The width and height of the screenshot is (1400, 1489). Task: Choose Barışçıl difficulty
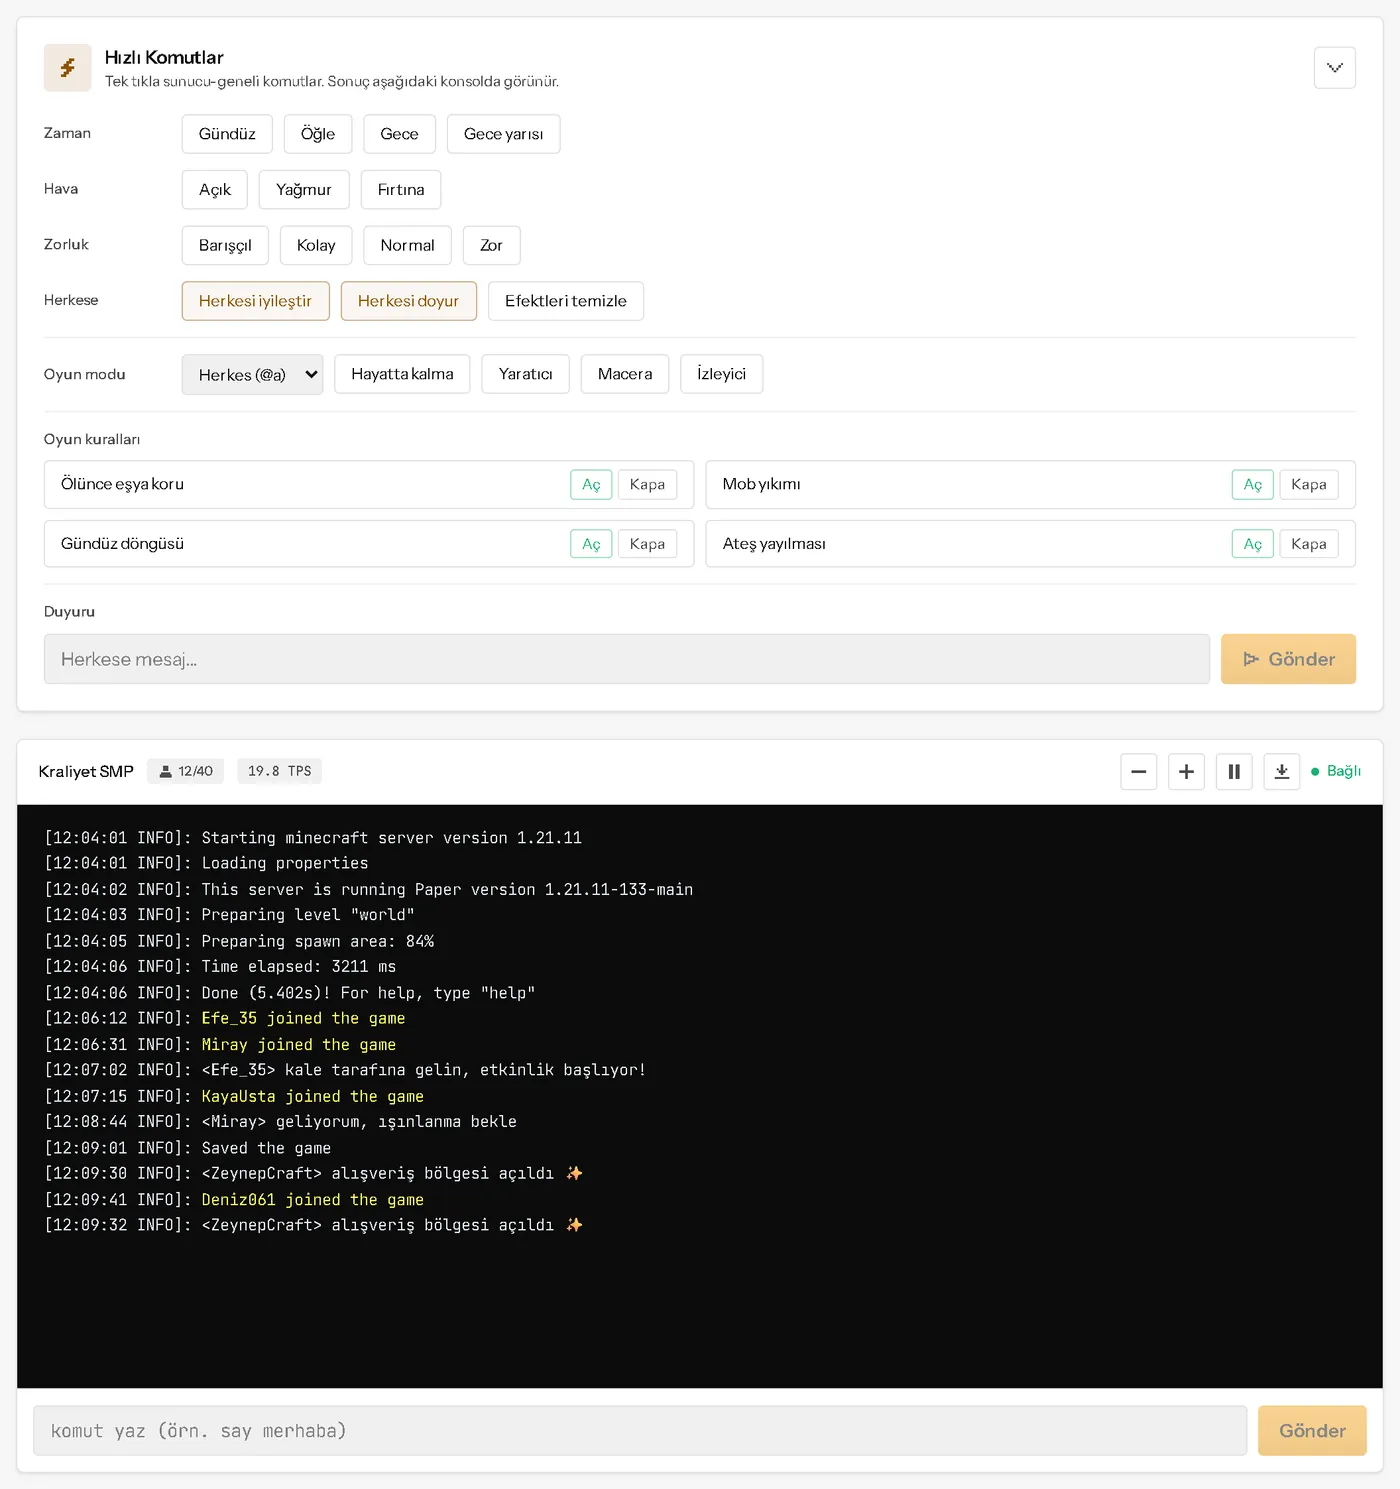click(x=225, y=245)
